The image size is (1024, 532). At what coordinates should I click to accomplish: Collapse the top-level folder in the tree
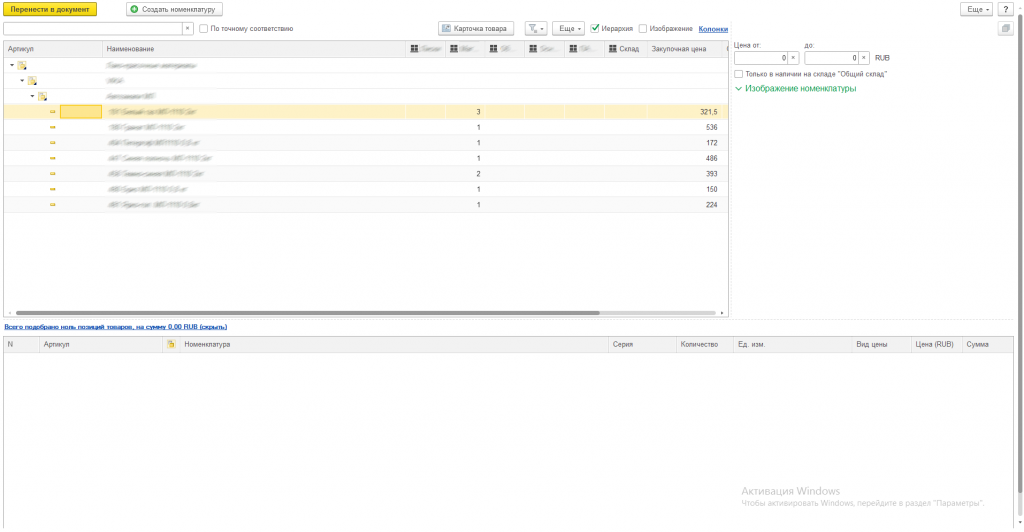coord(12,65)
